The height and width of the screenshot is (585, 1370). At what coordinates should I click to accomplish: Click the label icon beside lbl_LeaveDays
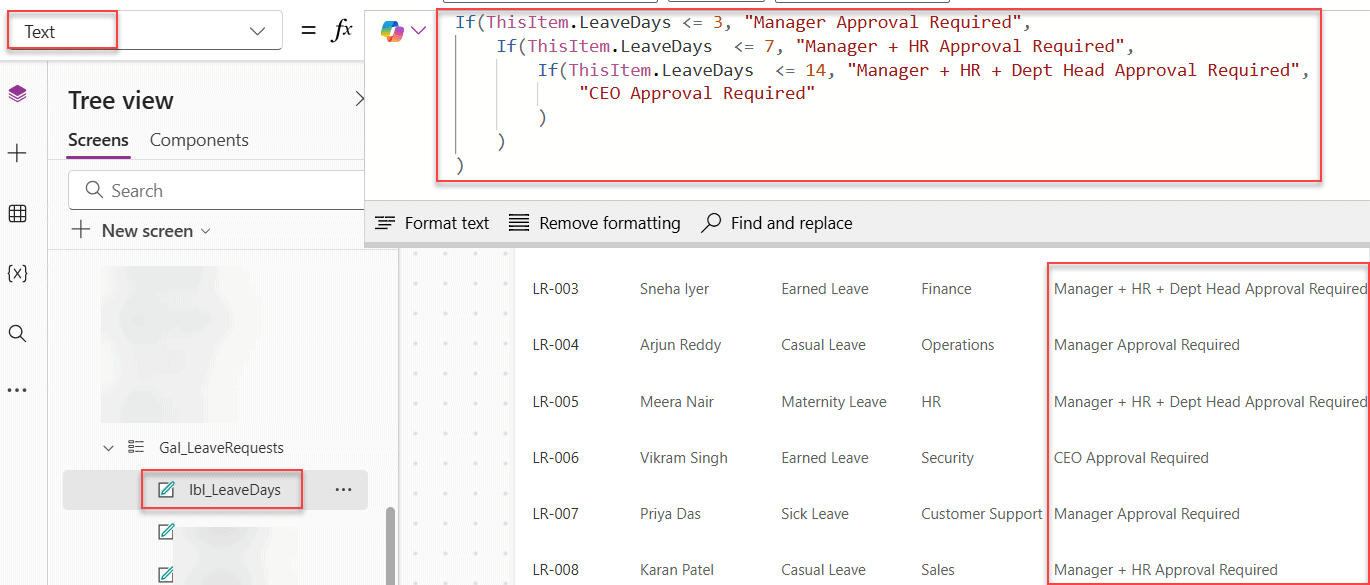click(166, 490)
